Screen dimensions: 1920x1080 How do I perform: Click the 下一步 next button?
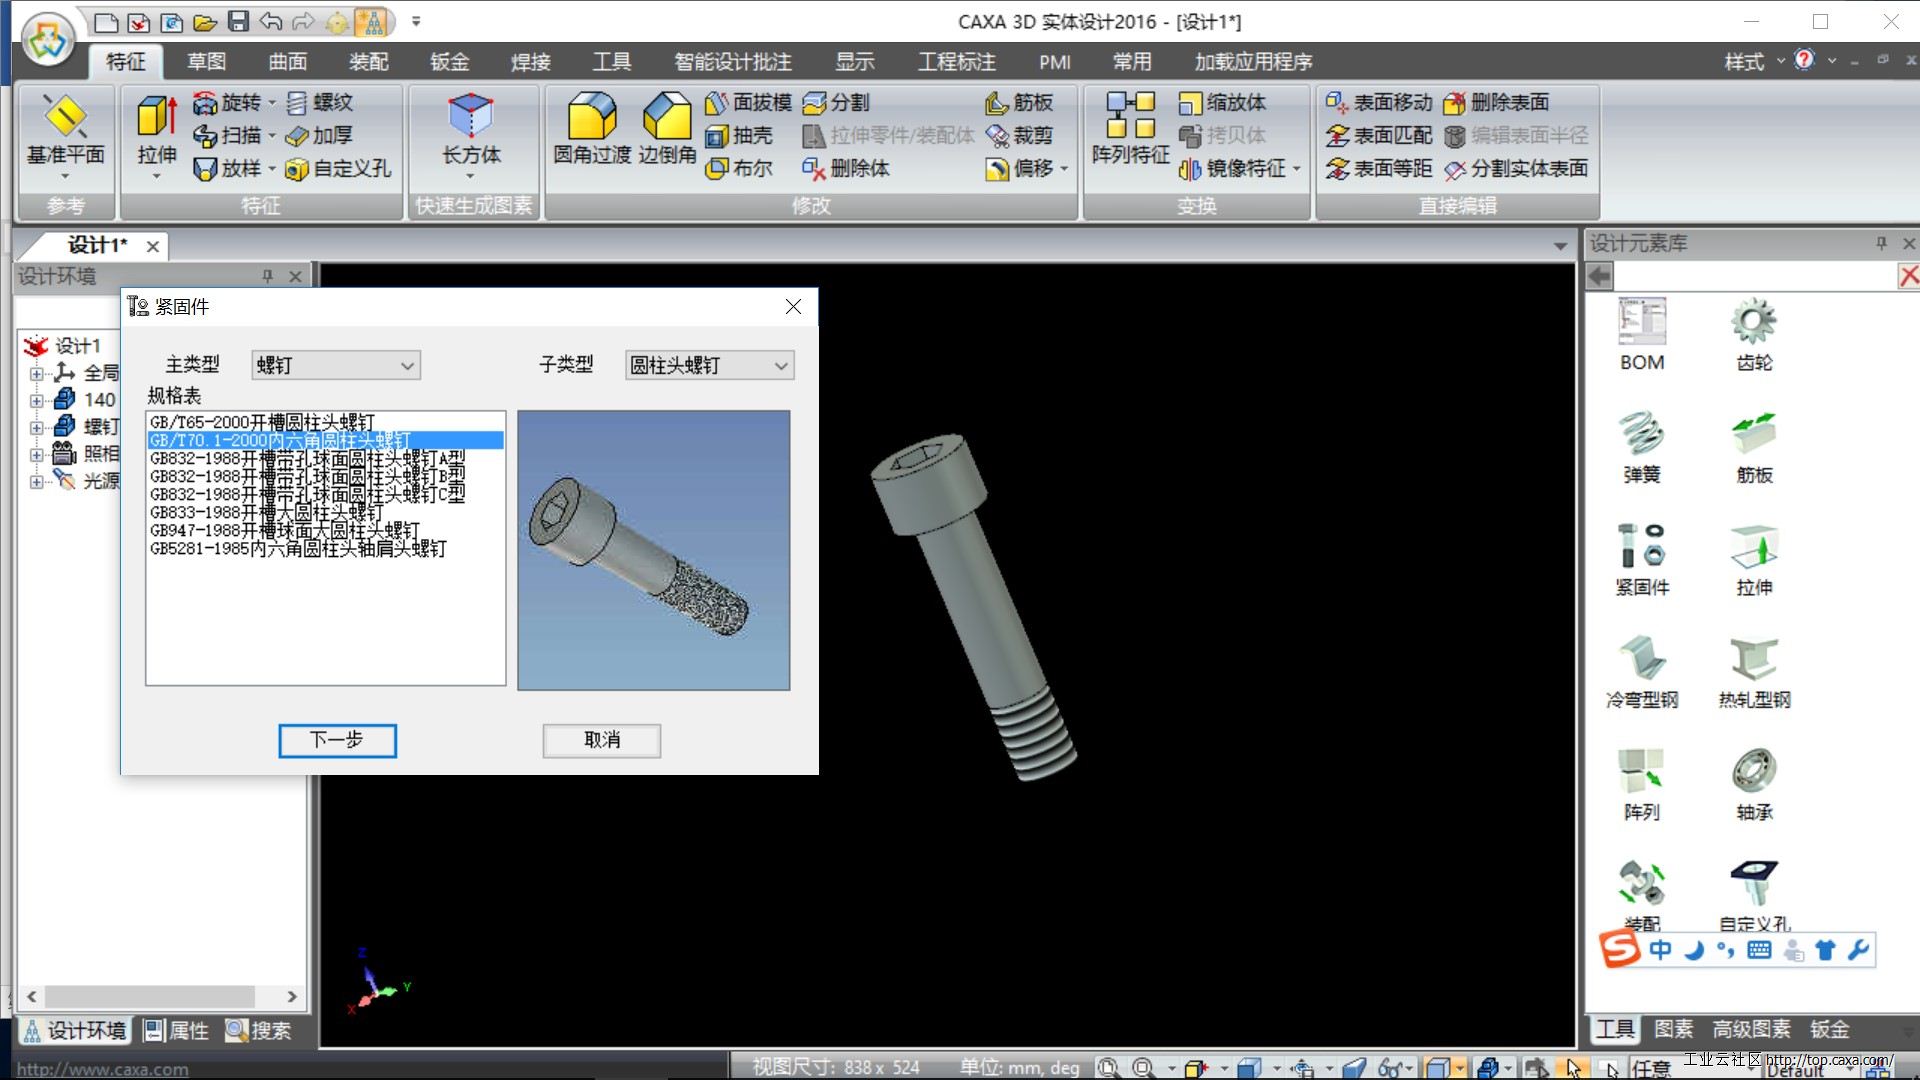tap(337, 740)
